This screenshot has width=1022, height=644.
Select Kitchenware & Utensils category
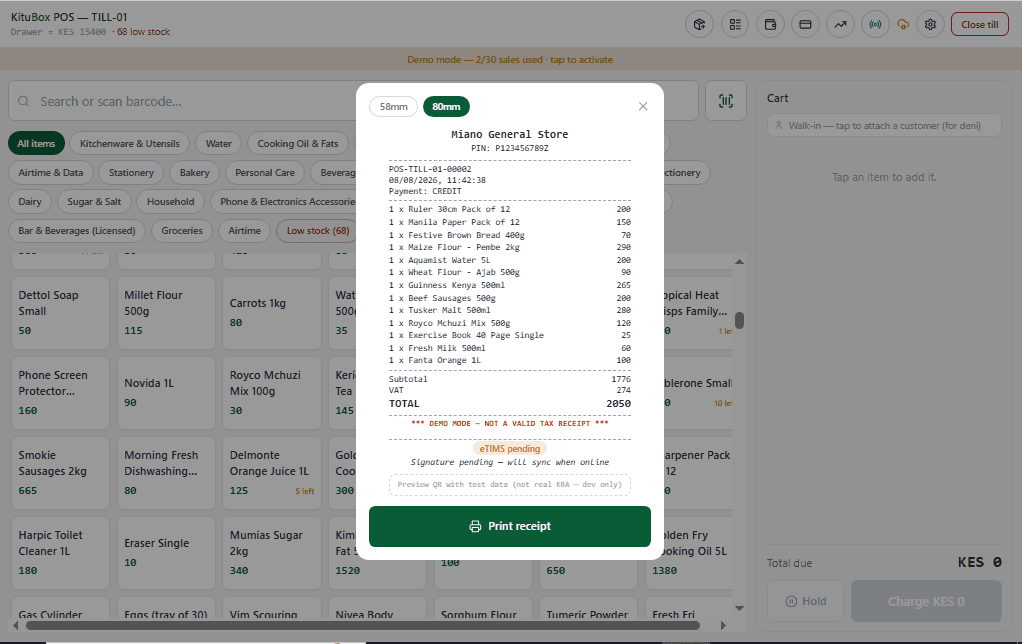[130, 143]
